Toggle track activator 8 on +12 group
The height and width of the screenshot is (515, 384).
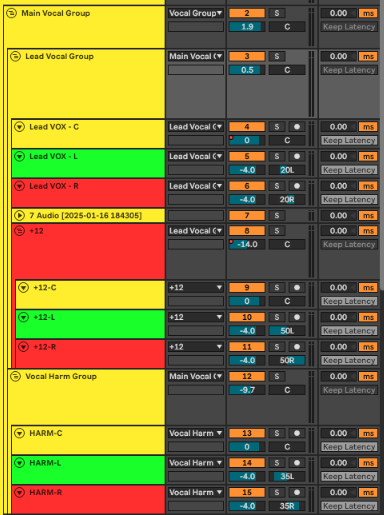247,231
